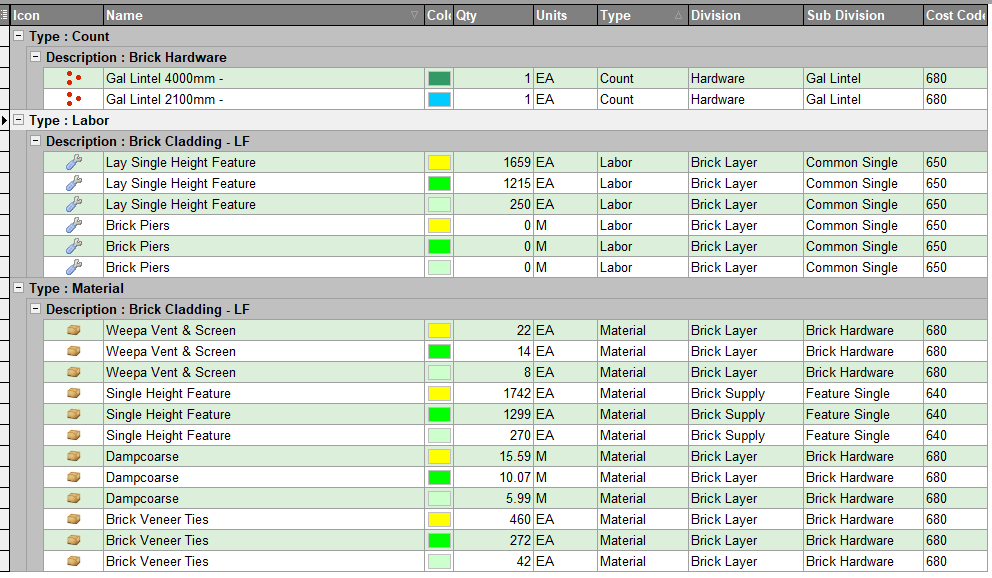
Task: Click the box icon of first Weepa Vent & Screen
Action: tap(73, 330)
